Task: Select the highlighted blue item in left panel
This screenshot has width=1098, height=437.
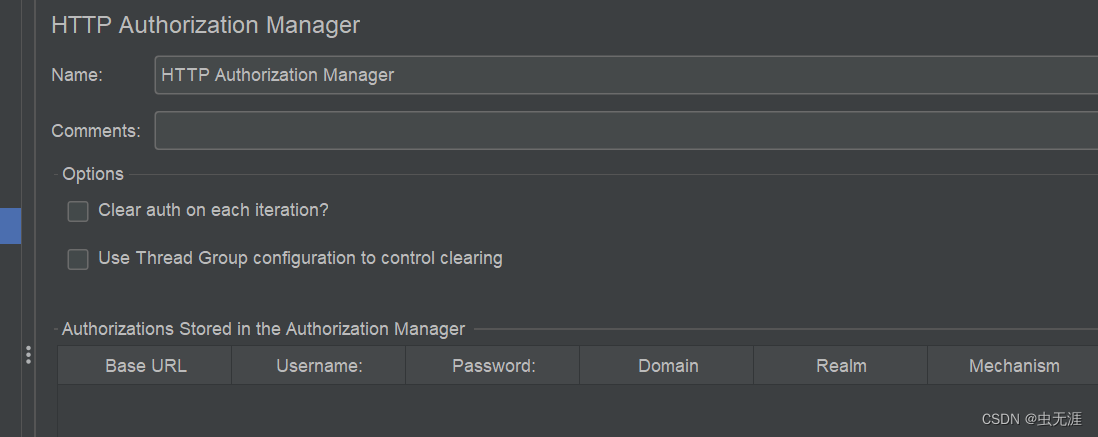Action: (x=10, y=225)
